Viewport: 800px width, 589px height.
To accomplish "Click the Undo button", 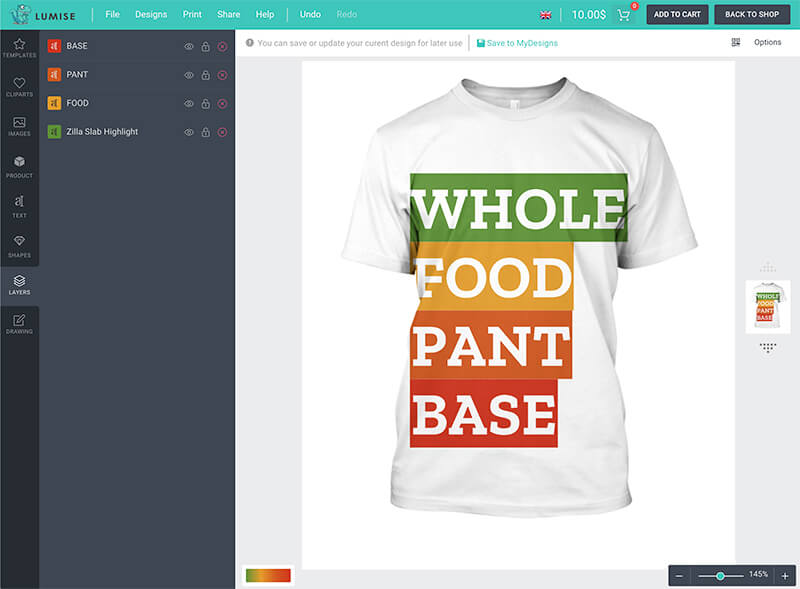I will 310,14.
